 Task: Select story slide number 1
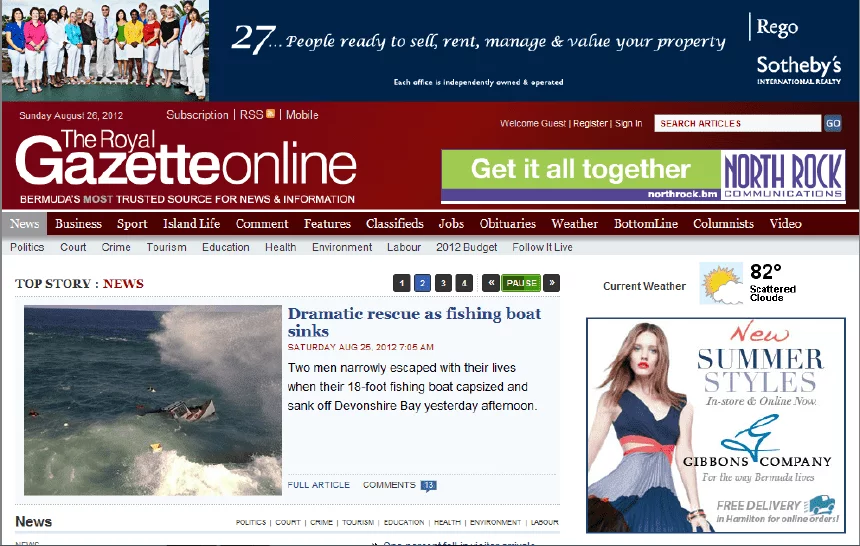point(402,283)
